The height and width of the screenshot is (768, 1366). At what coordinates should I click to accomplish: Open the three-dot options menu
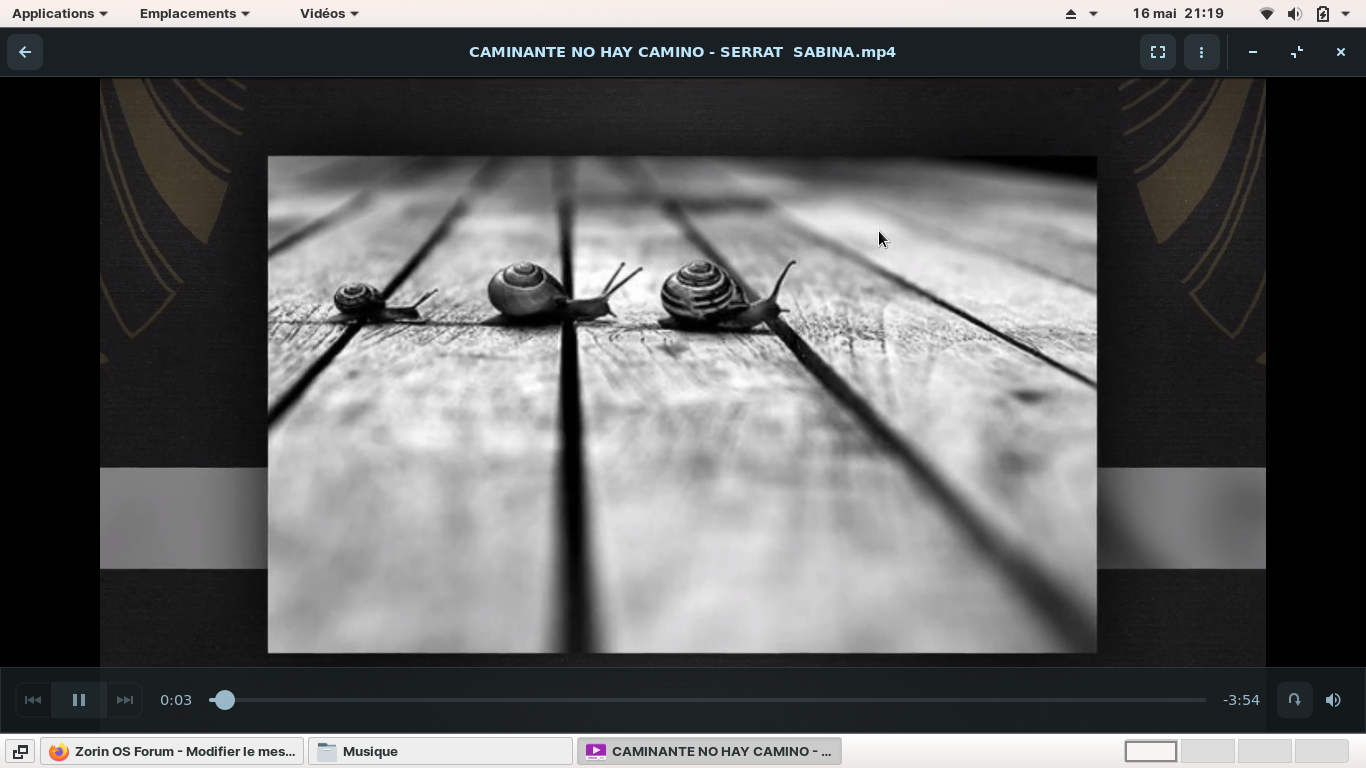(x=1201, y=52)
